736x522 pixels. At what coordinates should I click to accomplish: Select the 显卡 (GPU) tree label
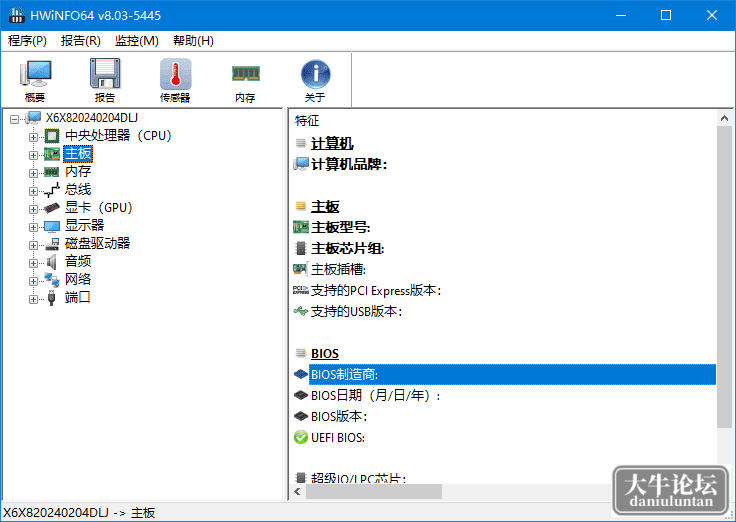tap(99, 207)
